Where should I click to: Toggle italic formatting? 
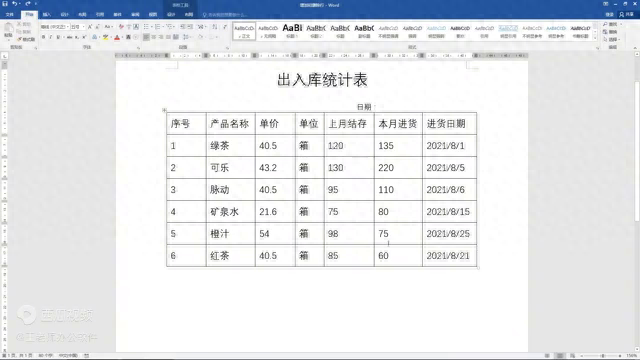[x=51, y=37]
